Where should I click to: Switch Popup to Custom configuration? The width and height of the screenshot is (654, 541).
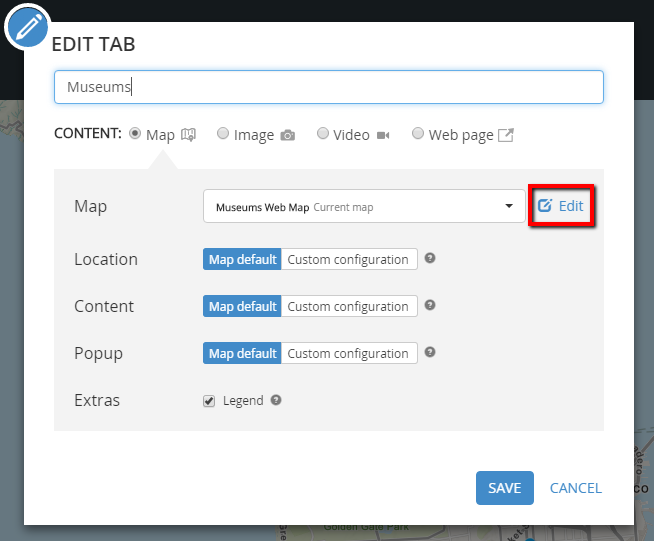(349, 353)
